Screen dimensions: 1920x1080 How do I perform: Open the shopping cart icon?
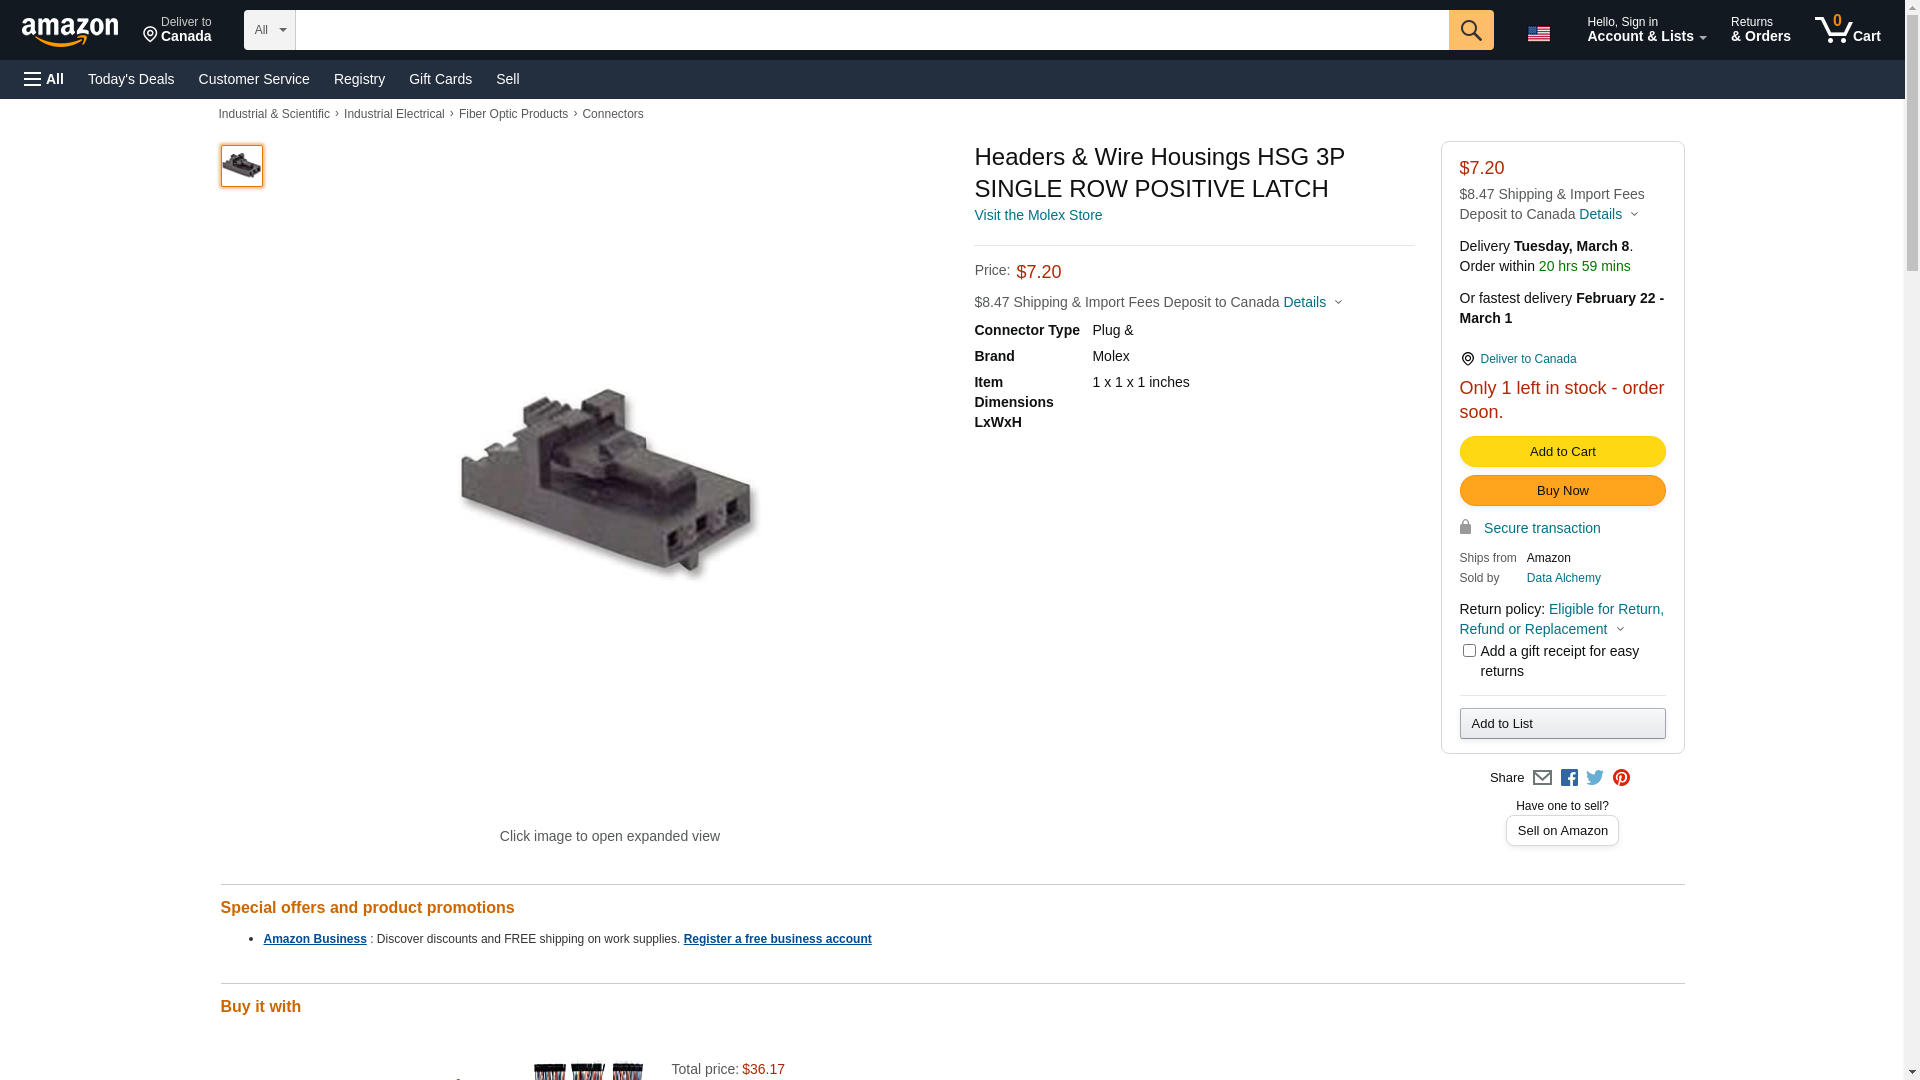(1848, 30)
